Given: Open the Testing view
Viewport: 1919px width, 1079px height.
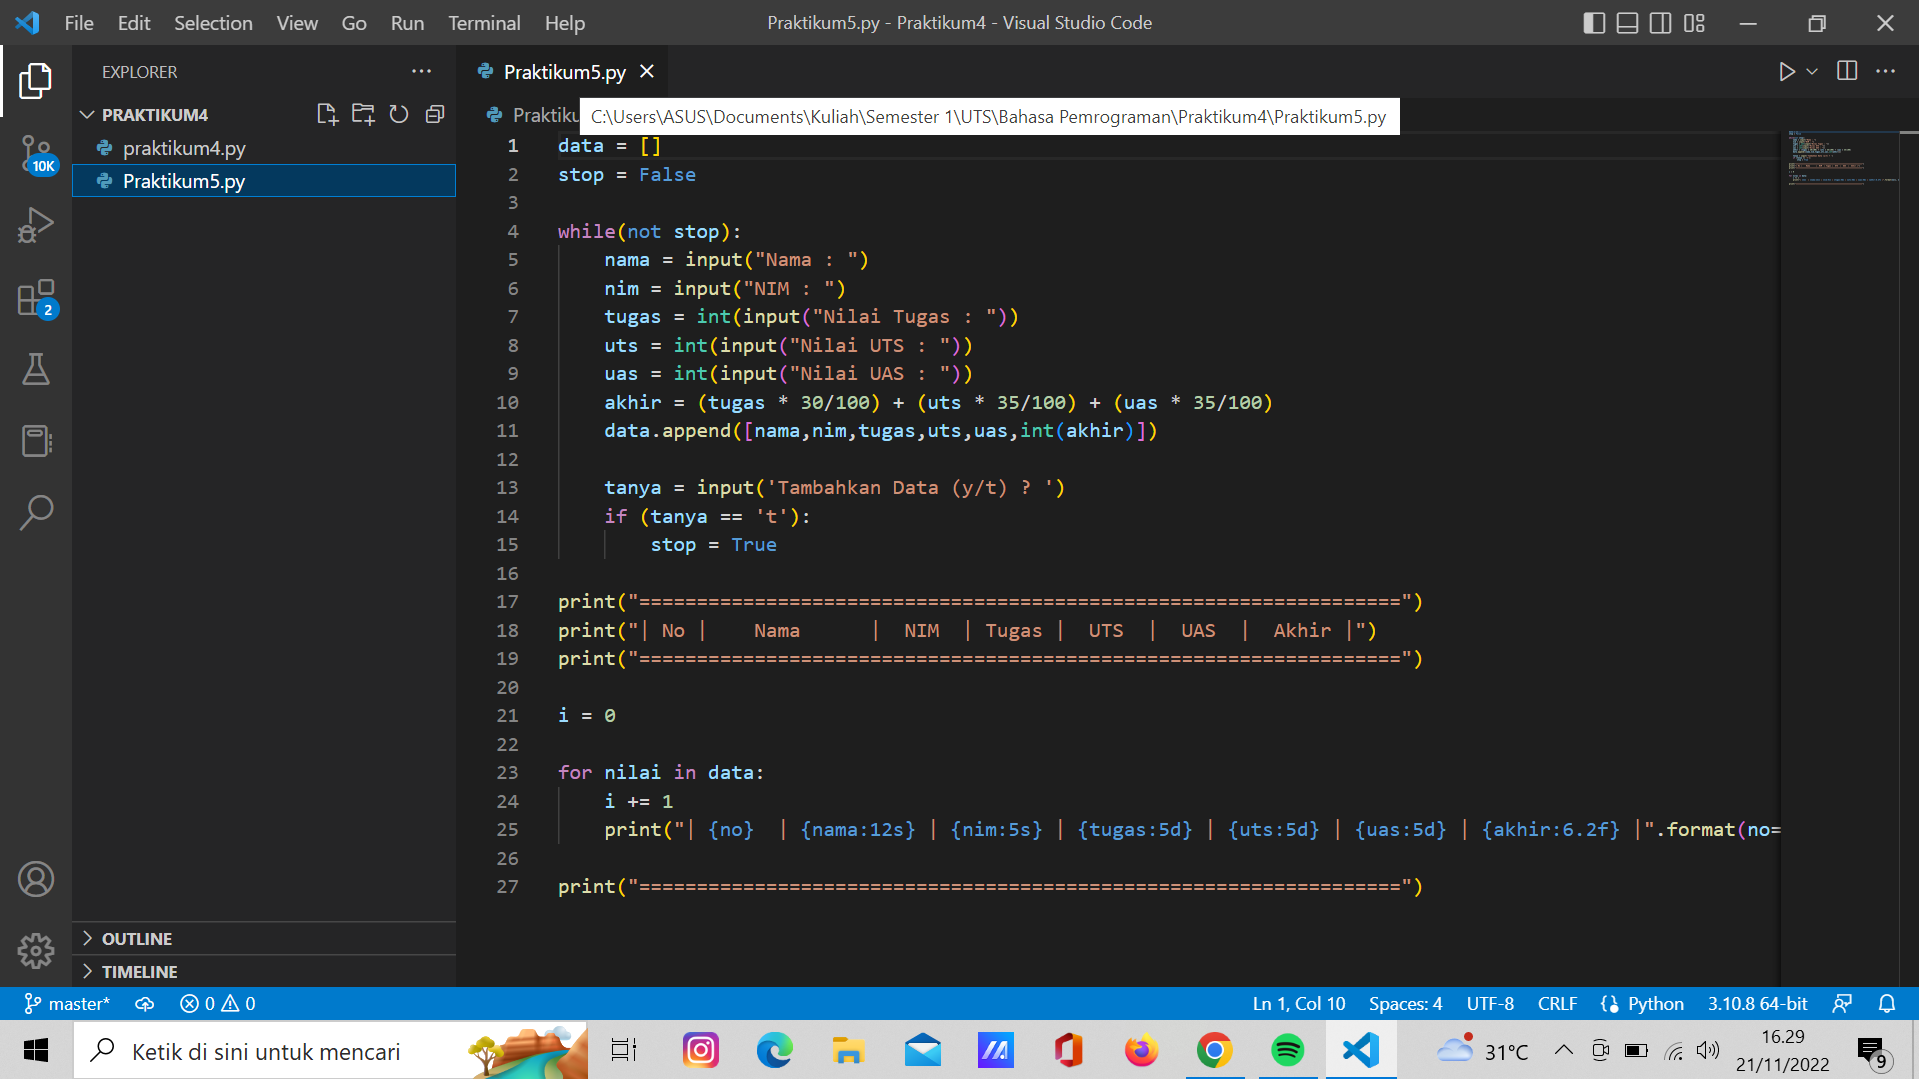Looking at the screenshot, I should point(36,369).
